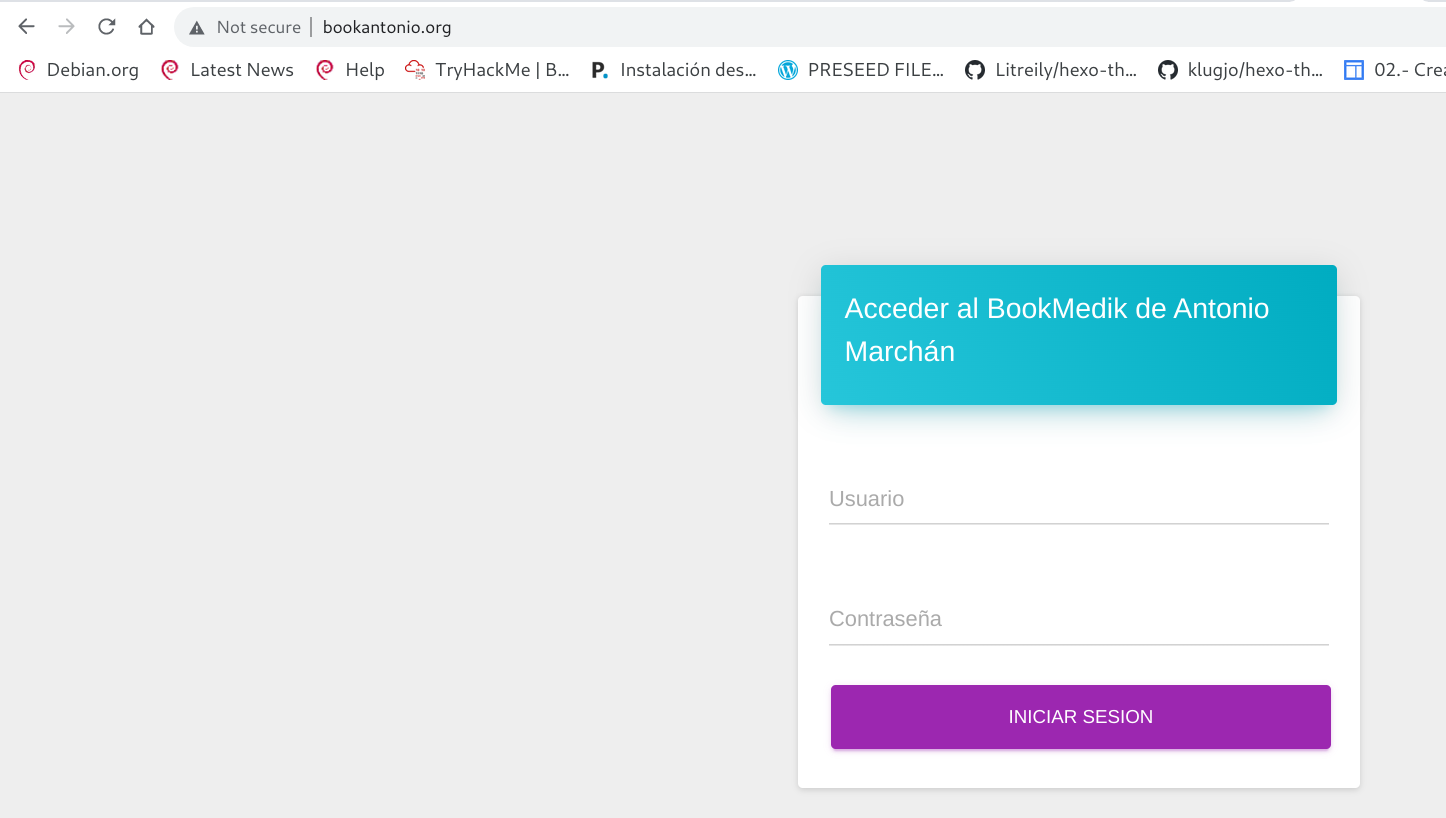
Task: Open the klugjo/hexo-th GitHub bookmark
Action: pos(1240,70)
